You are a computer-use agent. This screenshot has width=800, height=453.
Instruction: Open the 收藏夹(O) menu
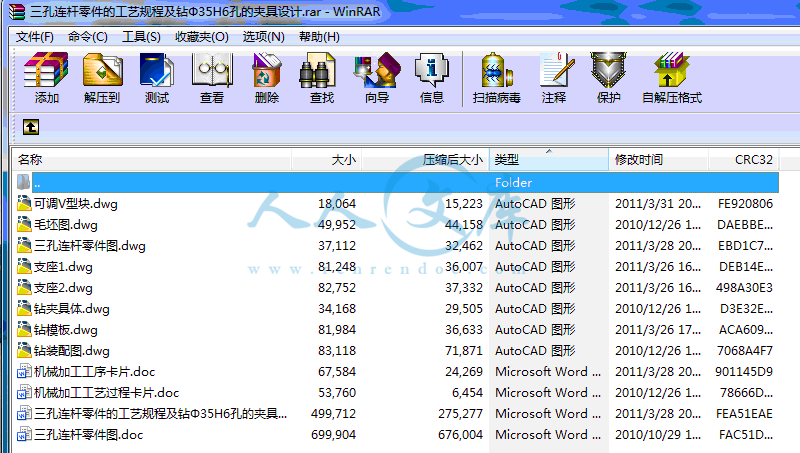202,37
